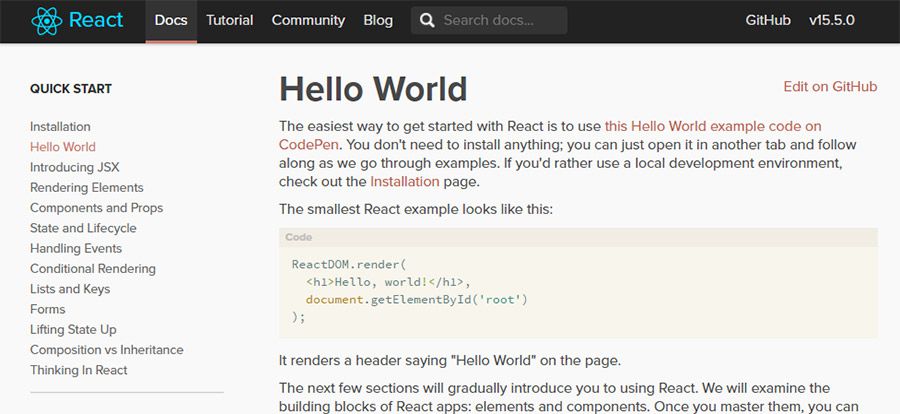Open the React wordmark home link
Screen dimensions: 900x414
95,20
